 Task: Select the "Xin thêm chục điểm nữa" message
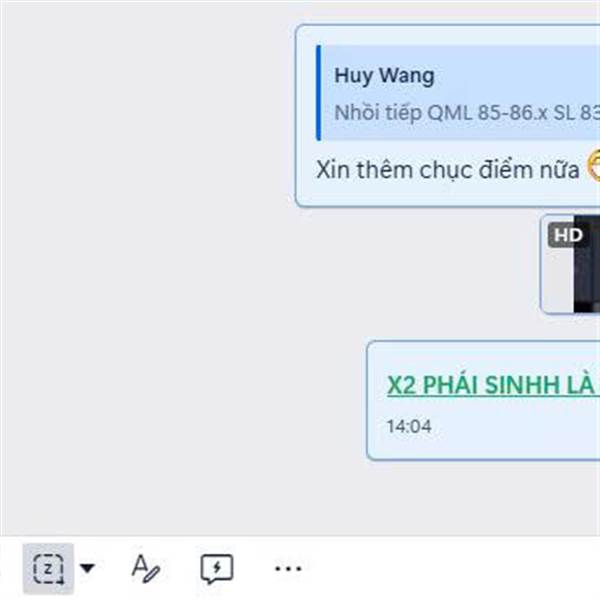[448, 170]
